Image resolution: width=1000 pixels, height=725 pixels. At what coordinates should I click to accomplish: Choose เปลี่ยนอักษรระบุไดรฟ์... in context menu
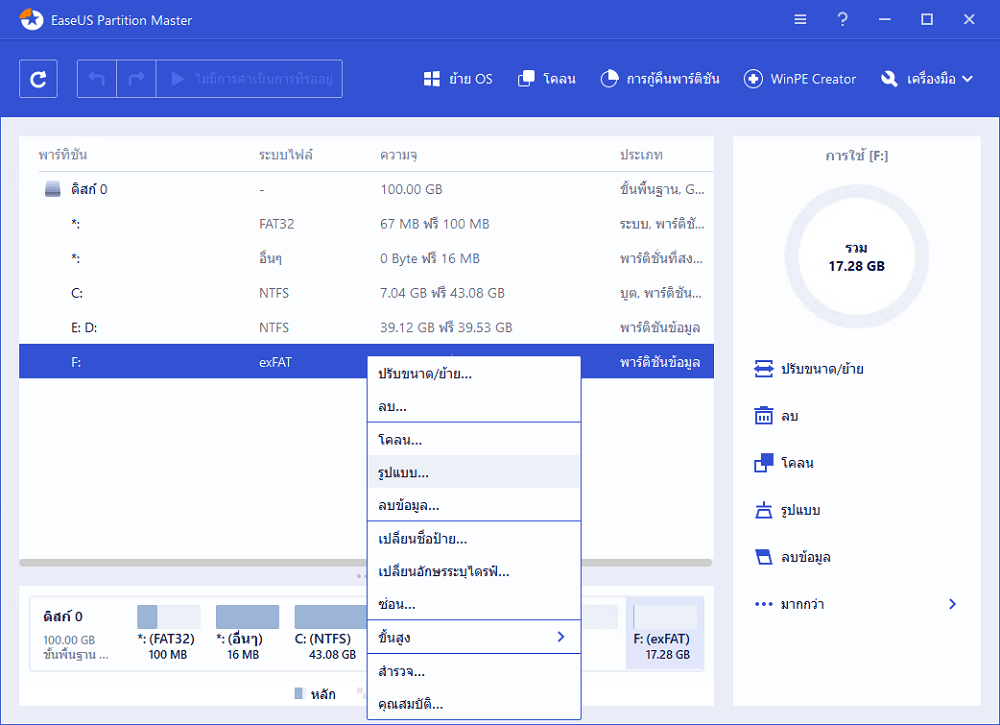coord(474,571)
